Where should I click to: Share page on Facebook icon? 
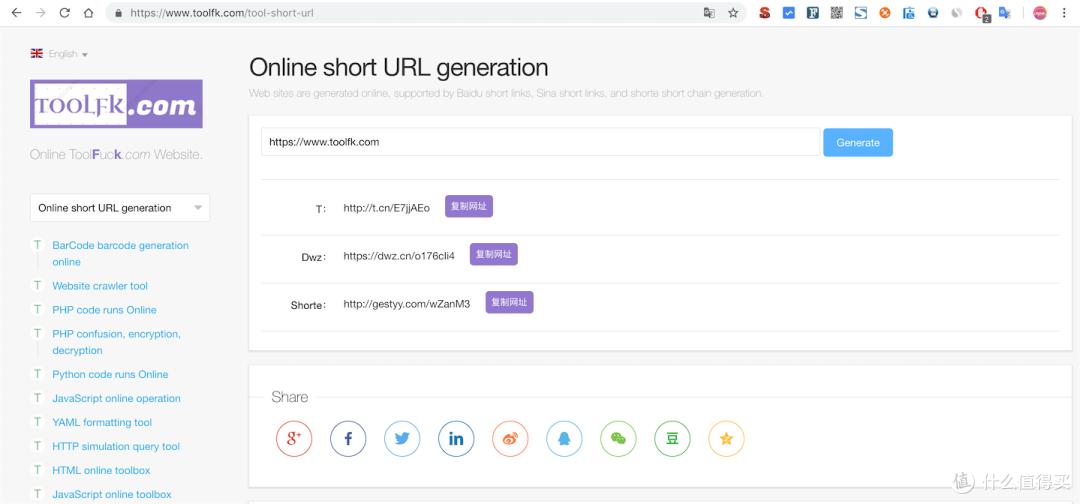click(348, 438)
